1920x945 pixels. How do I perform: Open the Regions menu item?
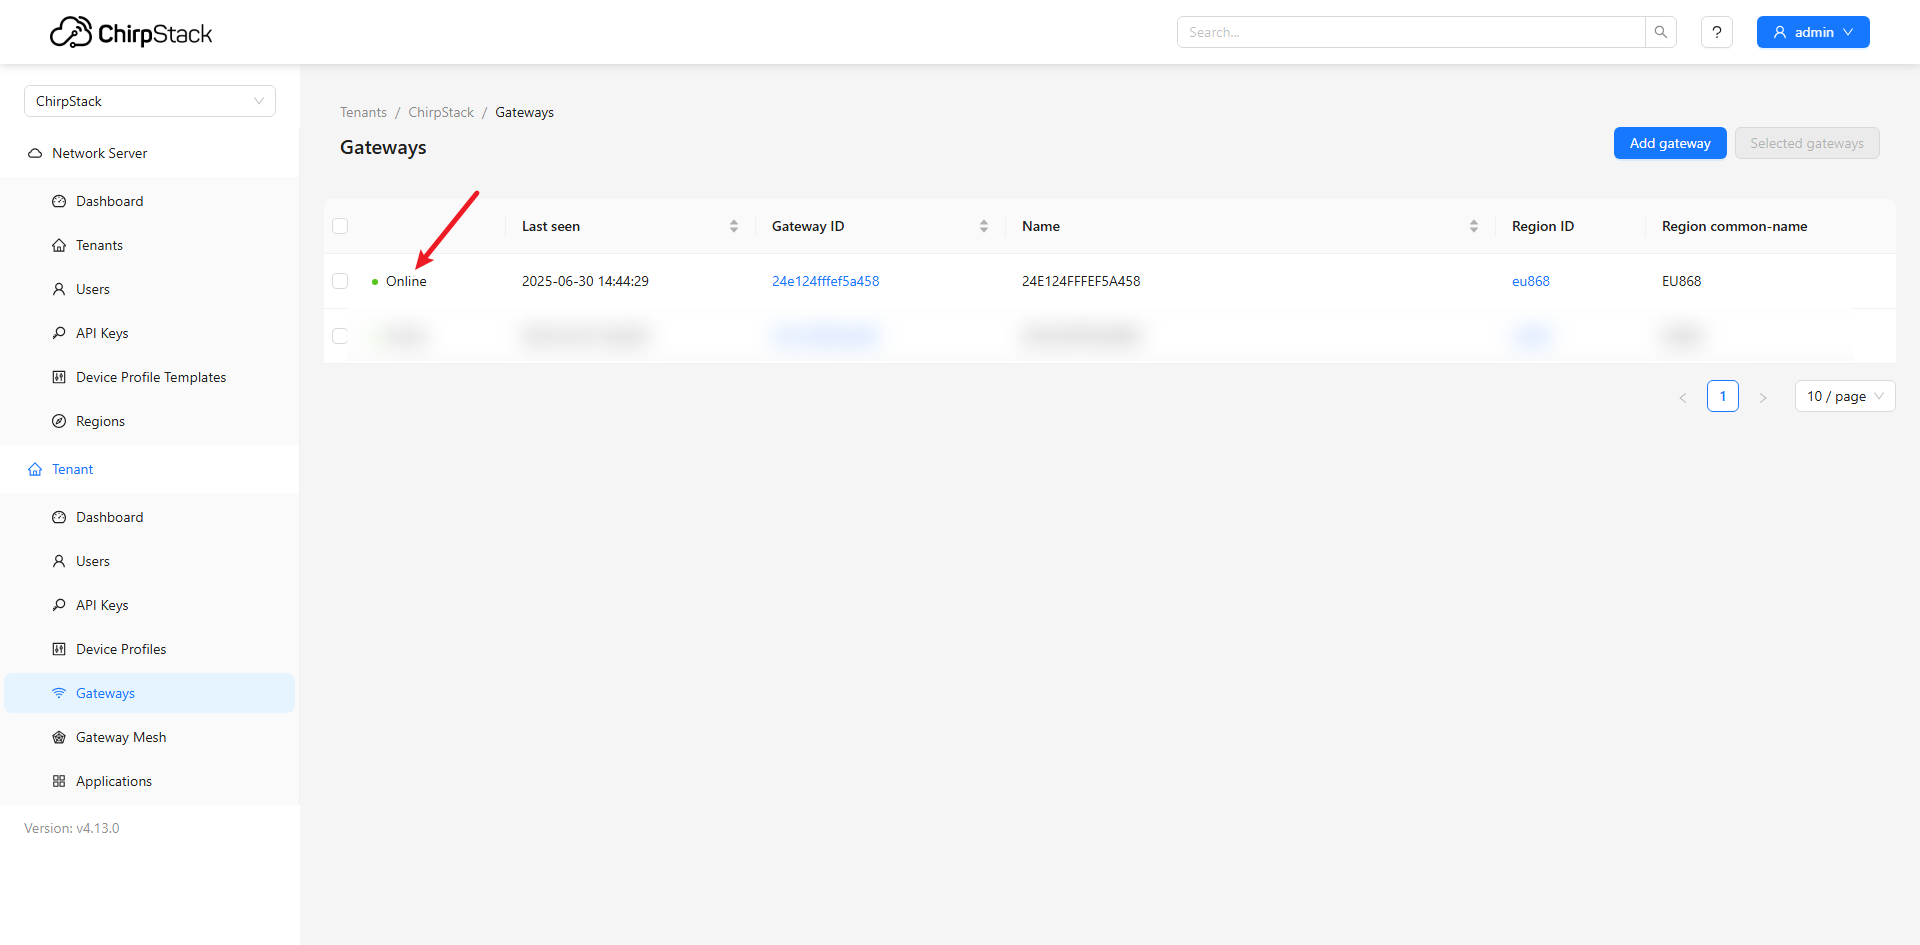tap(150, 421)
